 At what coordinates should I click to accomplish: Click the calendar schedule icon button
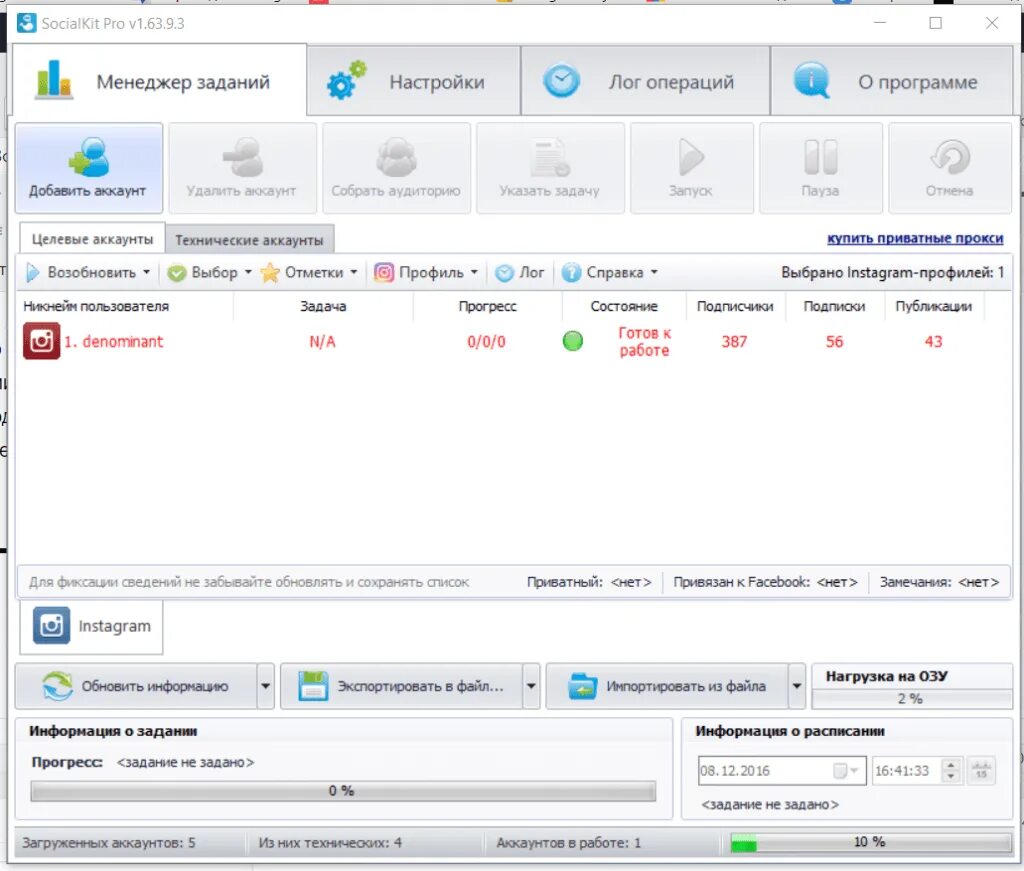pyautogui.click(x=981, y=770)
